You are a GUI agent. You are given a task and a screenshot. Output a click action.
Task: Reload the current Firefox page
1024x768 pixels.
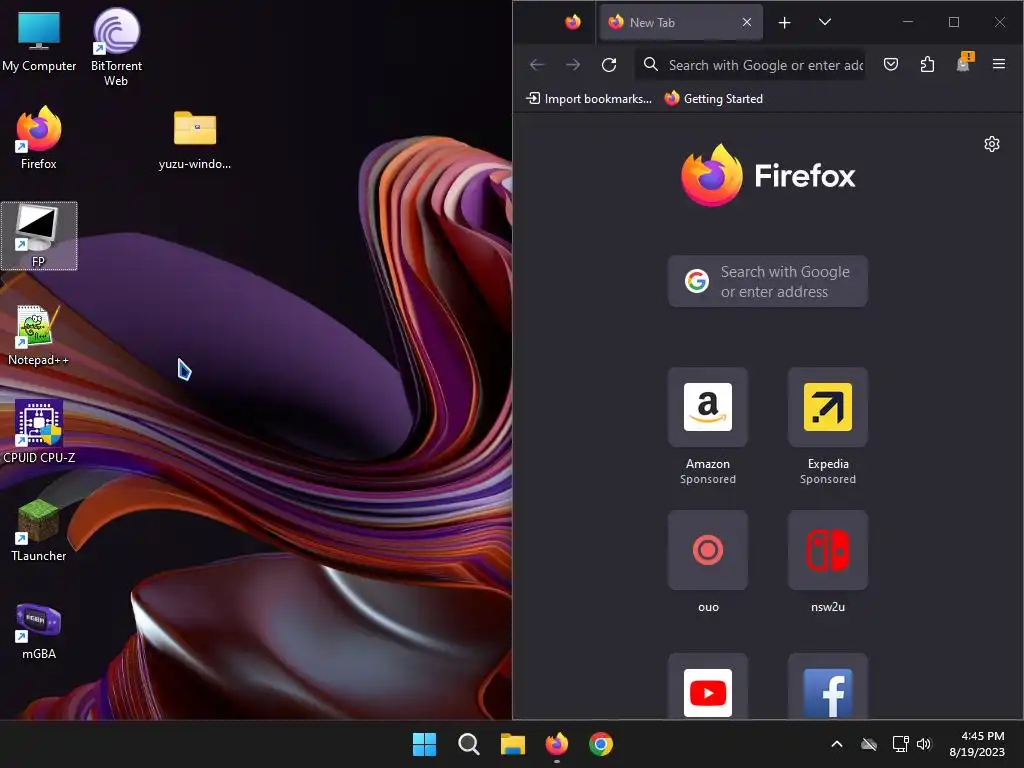(x=609, y=65)
